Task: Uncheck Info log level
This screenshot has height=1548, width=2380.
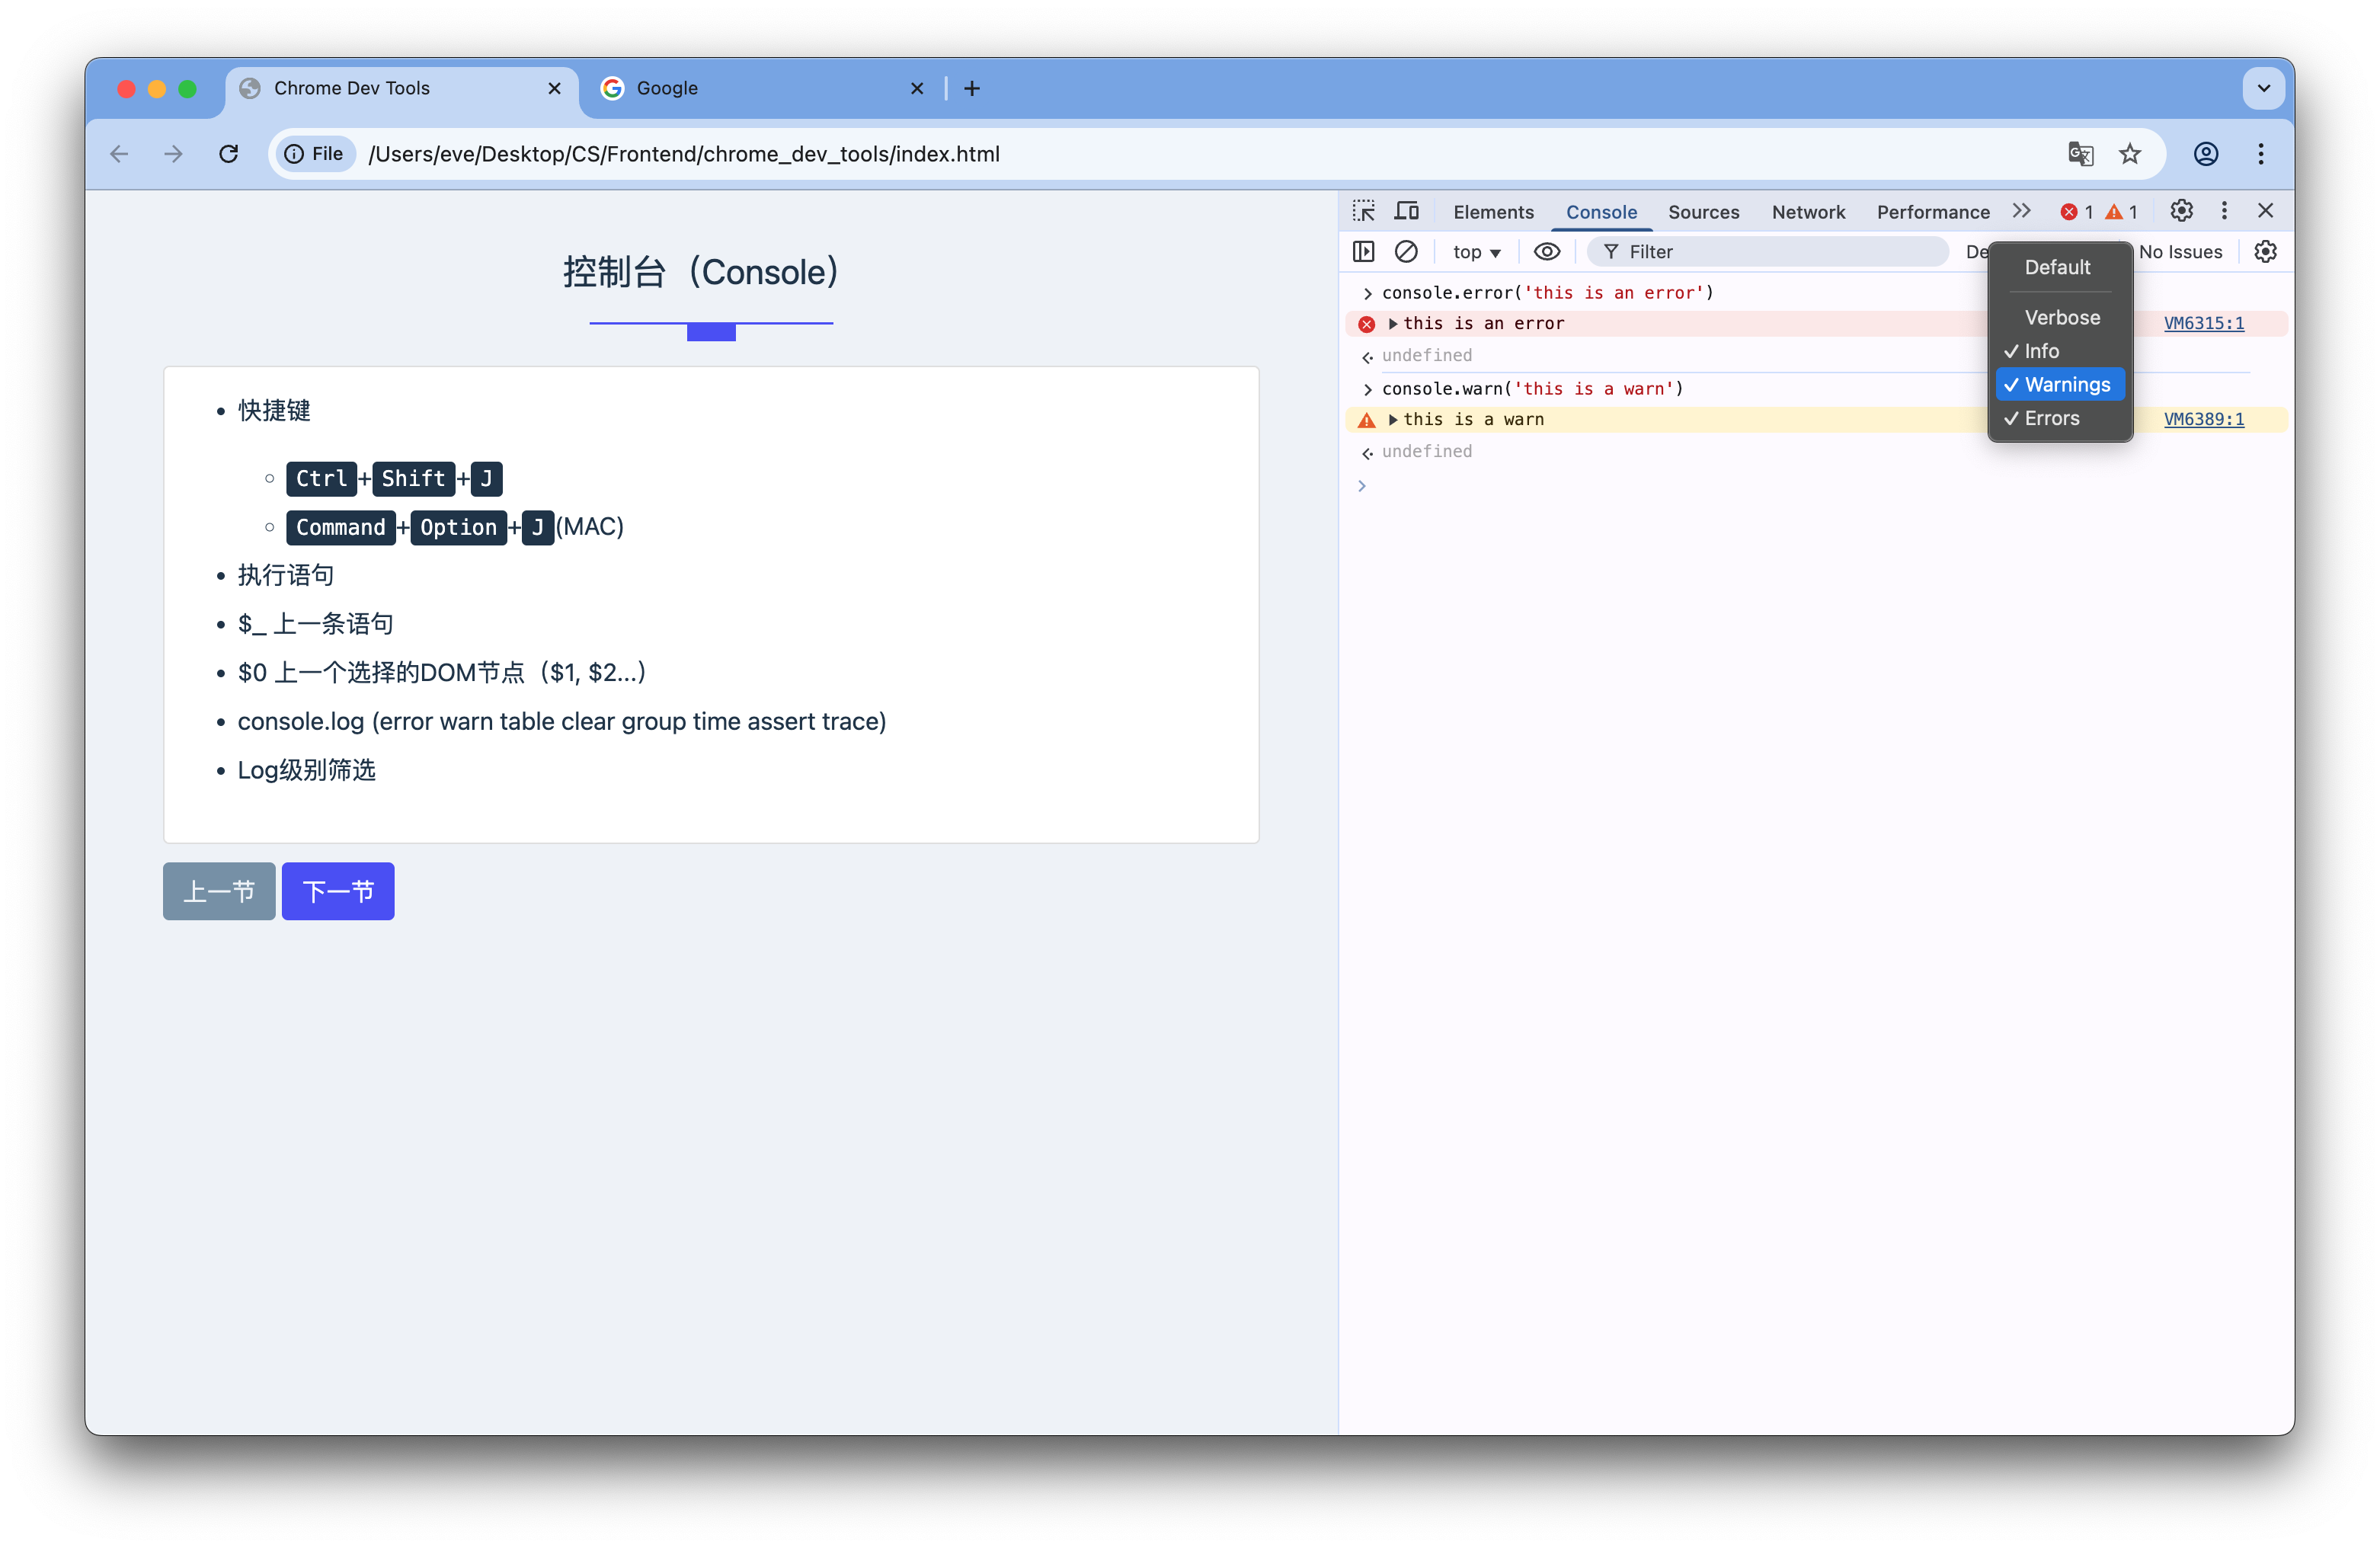Action: point(2042,351)
